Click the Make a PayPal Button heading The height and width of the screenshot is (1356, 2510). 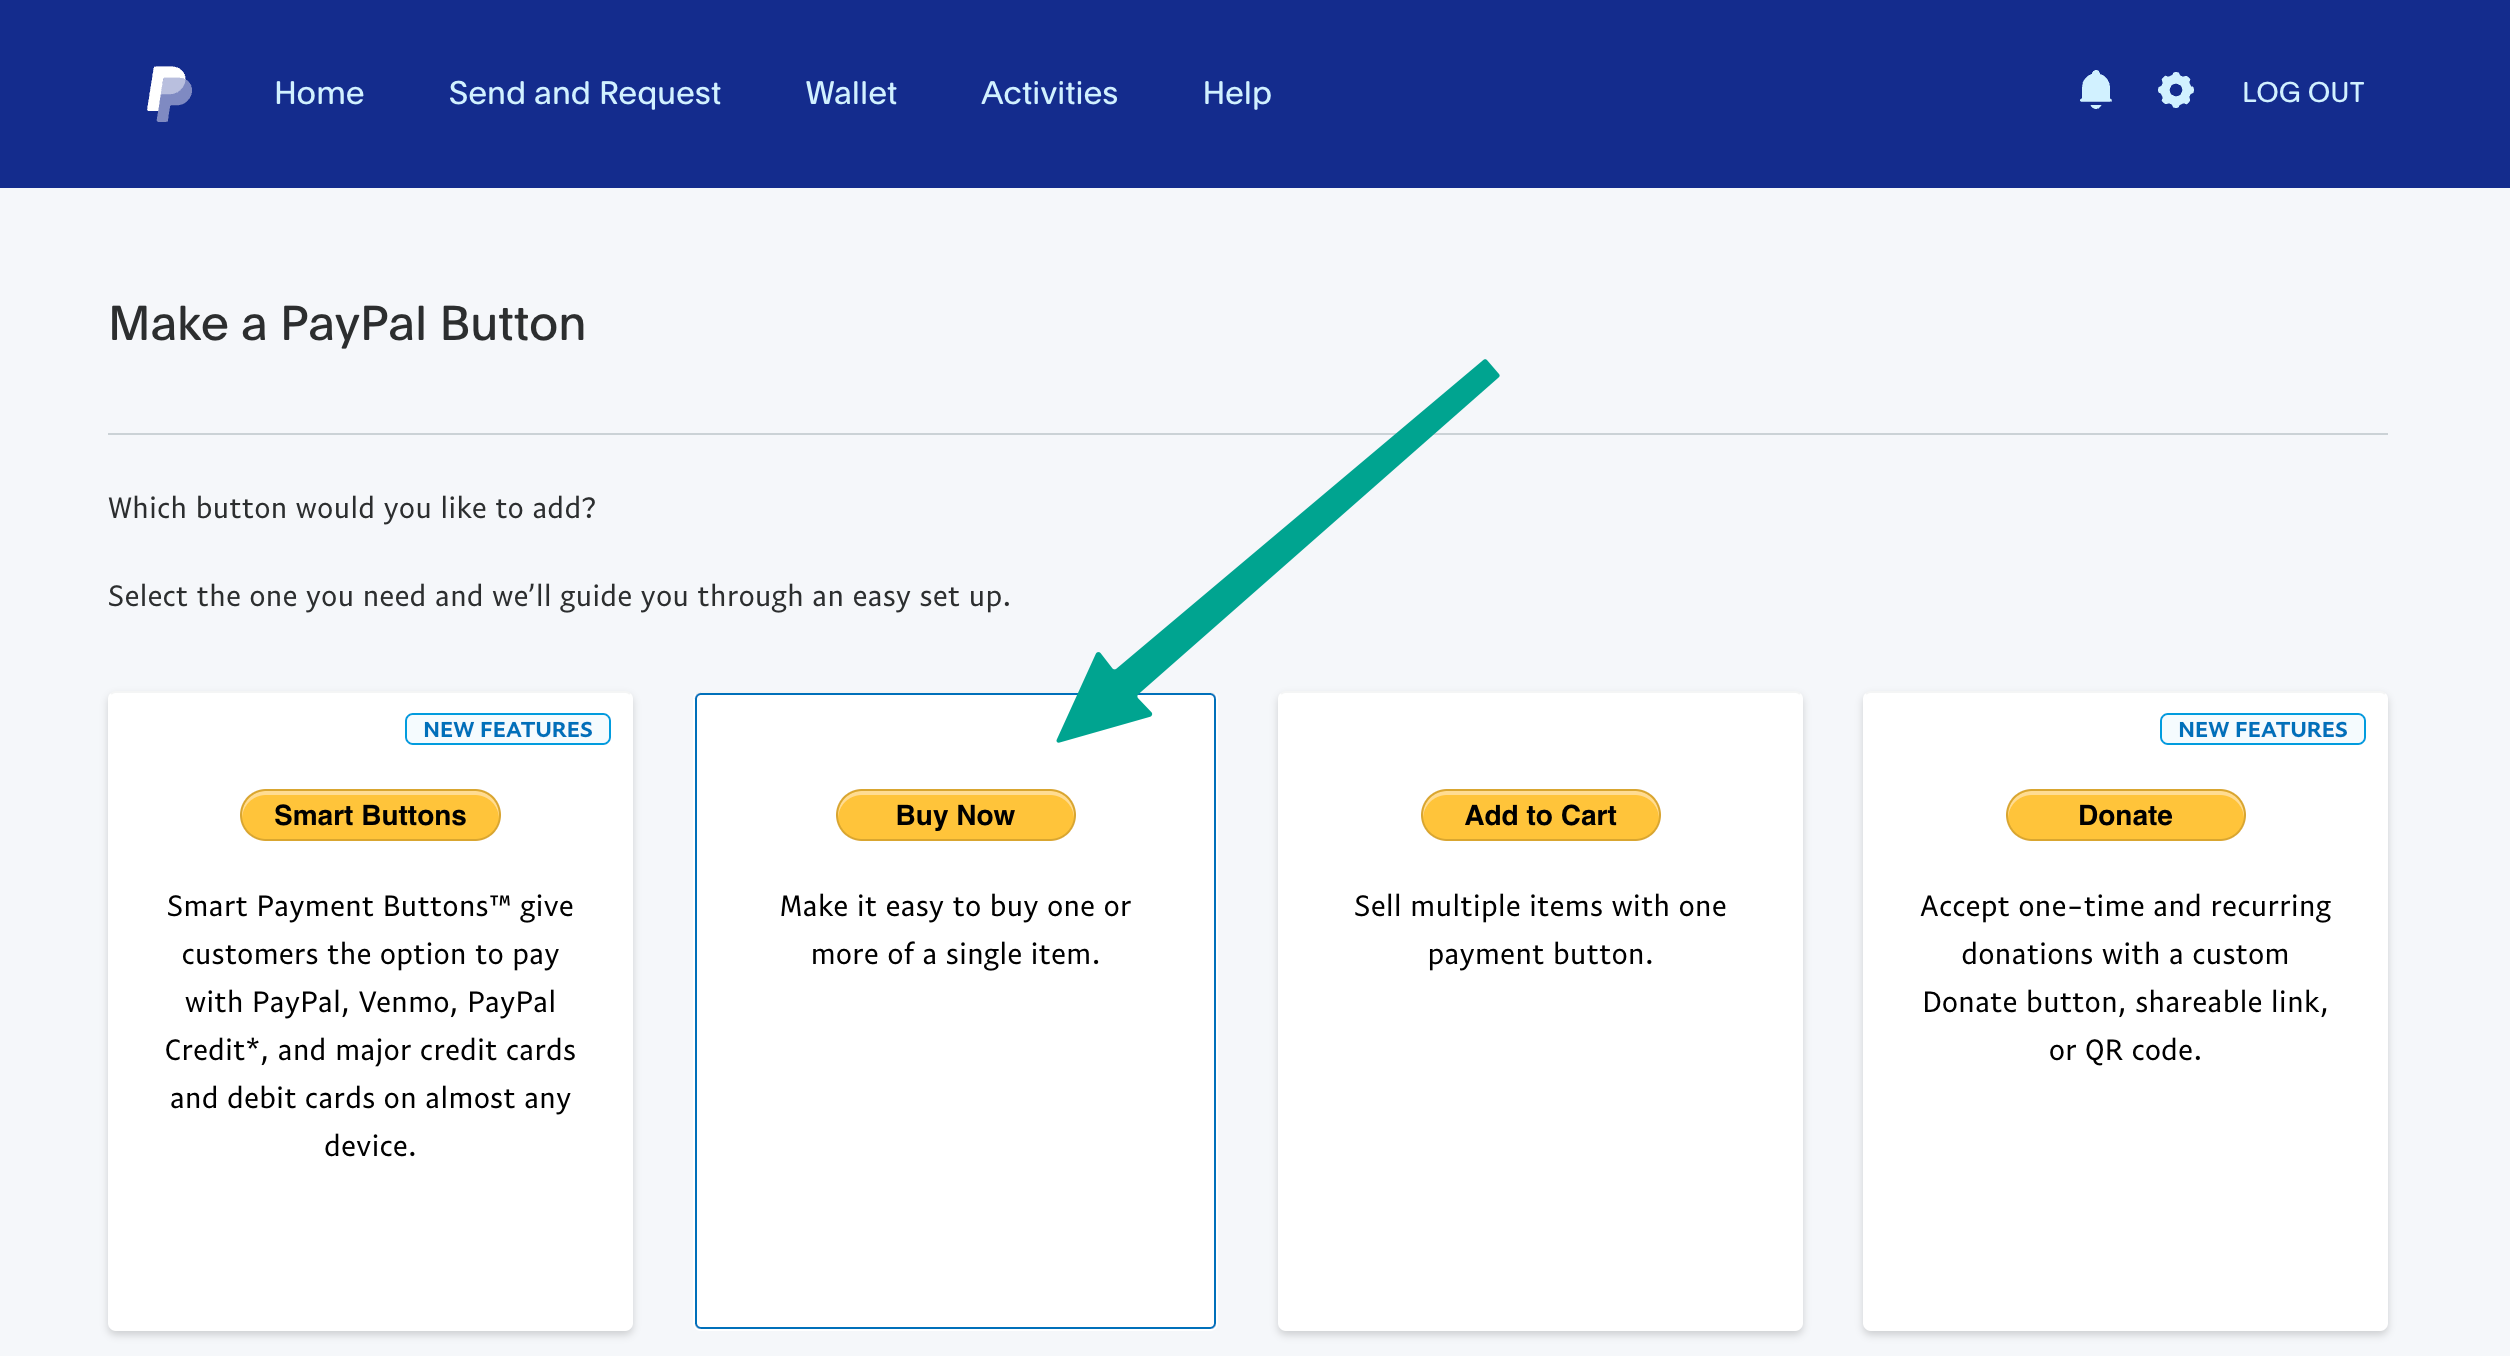[x=347, y=324]
